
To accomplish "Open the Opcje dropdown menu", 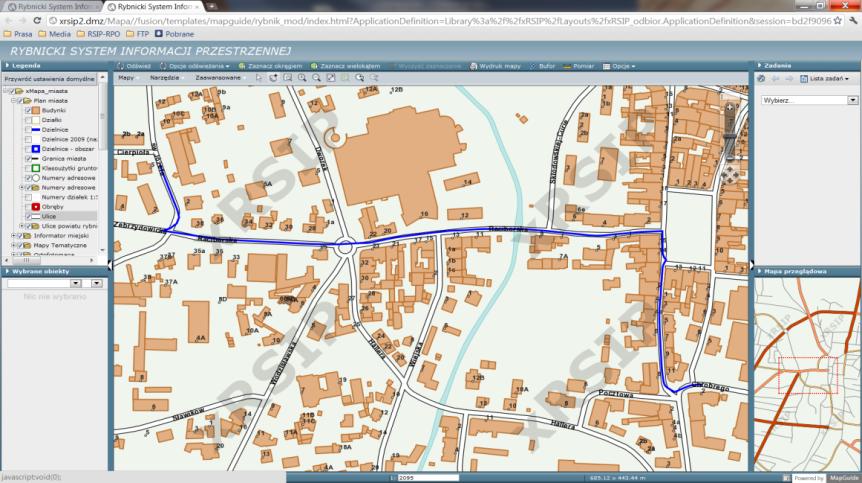I will pyautogui.click(x=619, y=66).
